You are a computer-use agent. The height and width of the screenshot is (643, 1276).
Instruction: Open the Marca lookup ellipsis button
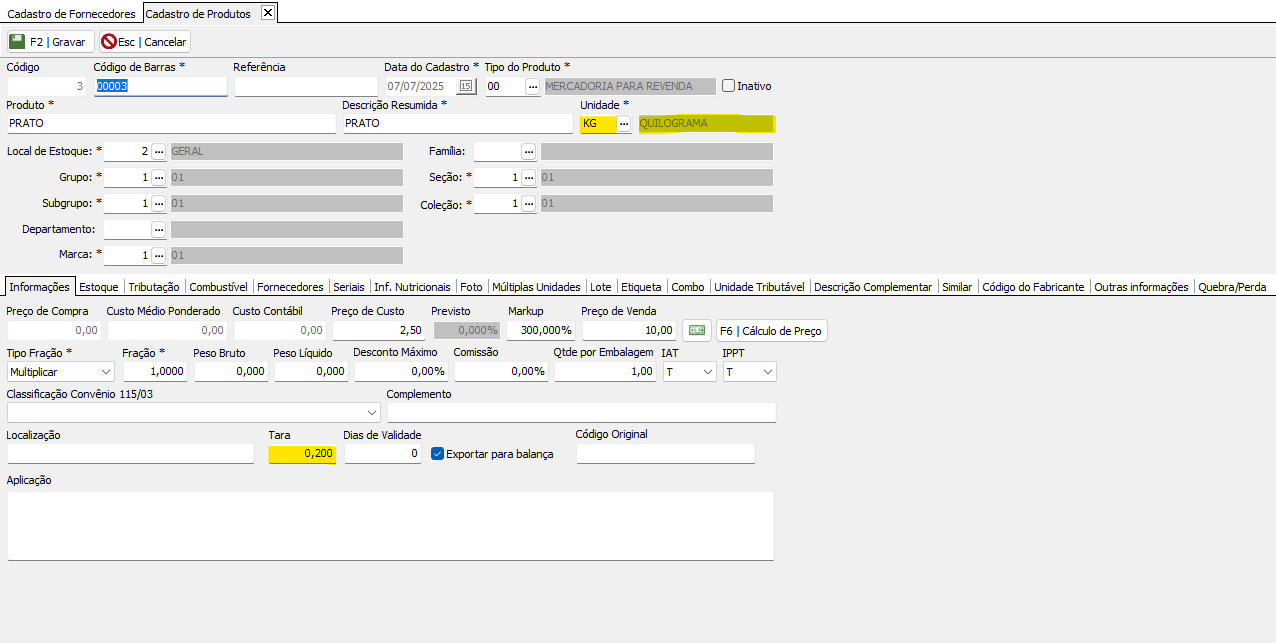tap(158, 255)
